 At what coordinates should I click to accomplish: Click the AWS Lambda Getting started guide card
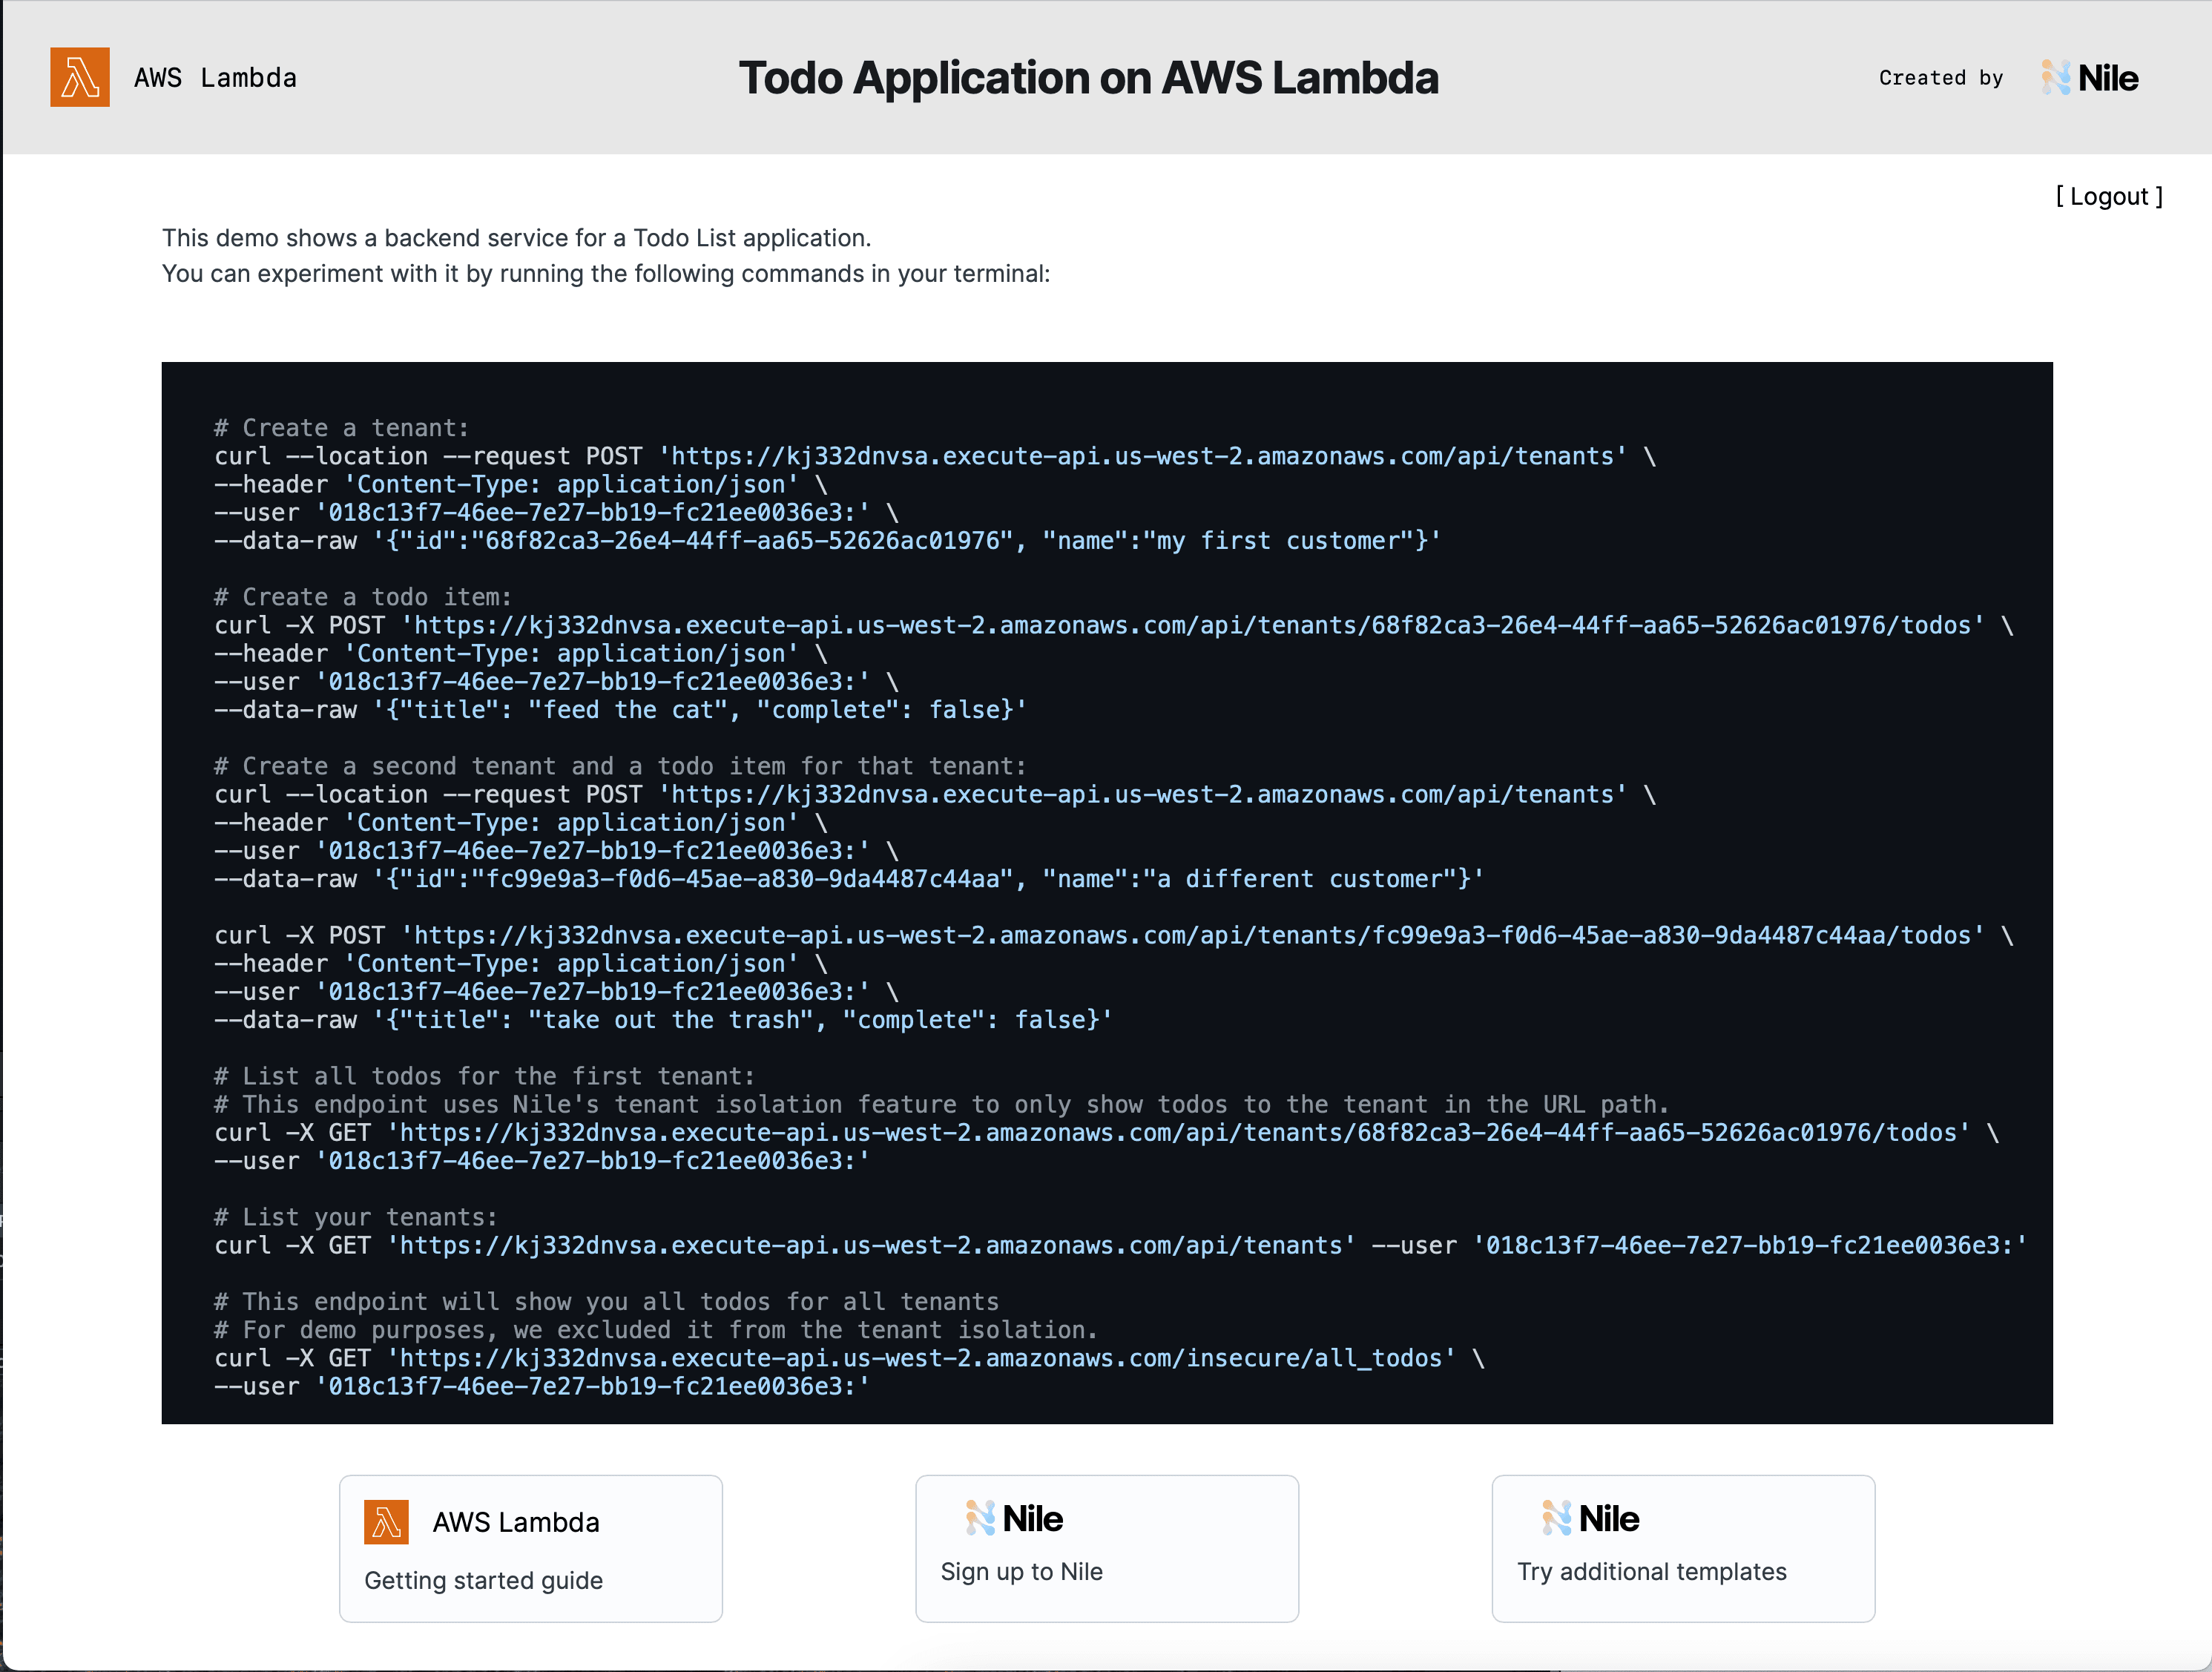pyautogui.click(x=531, y=1549)
